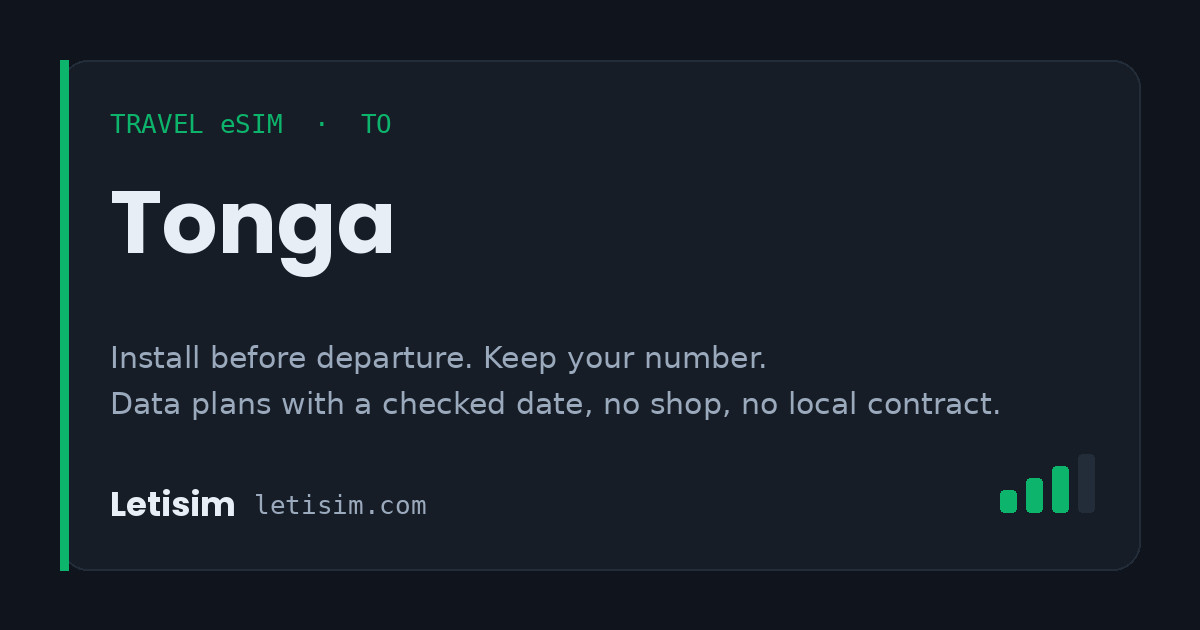Click the Letisim brand name
The width and height of the screenshot is (1200, 630).
pyautogui.click(x=172, y=505)
